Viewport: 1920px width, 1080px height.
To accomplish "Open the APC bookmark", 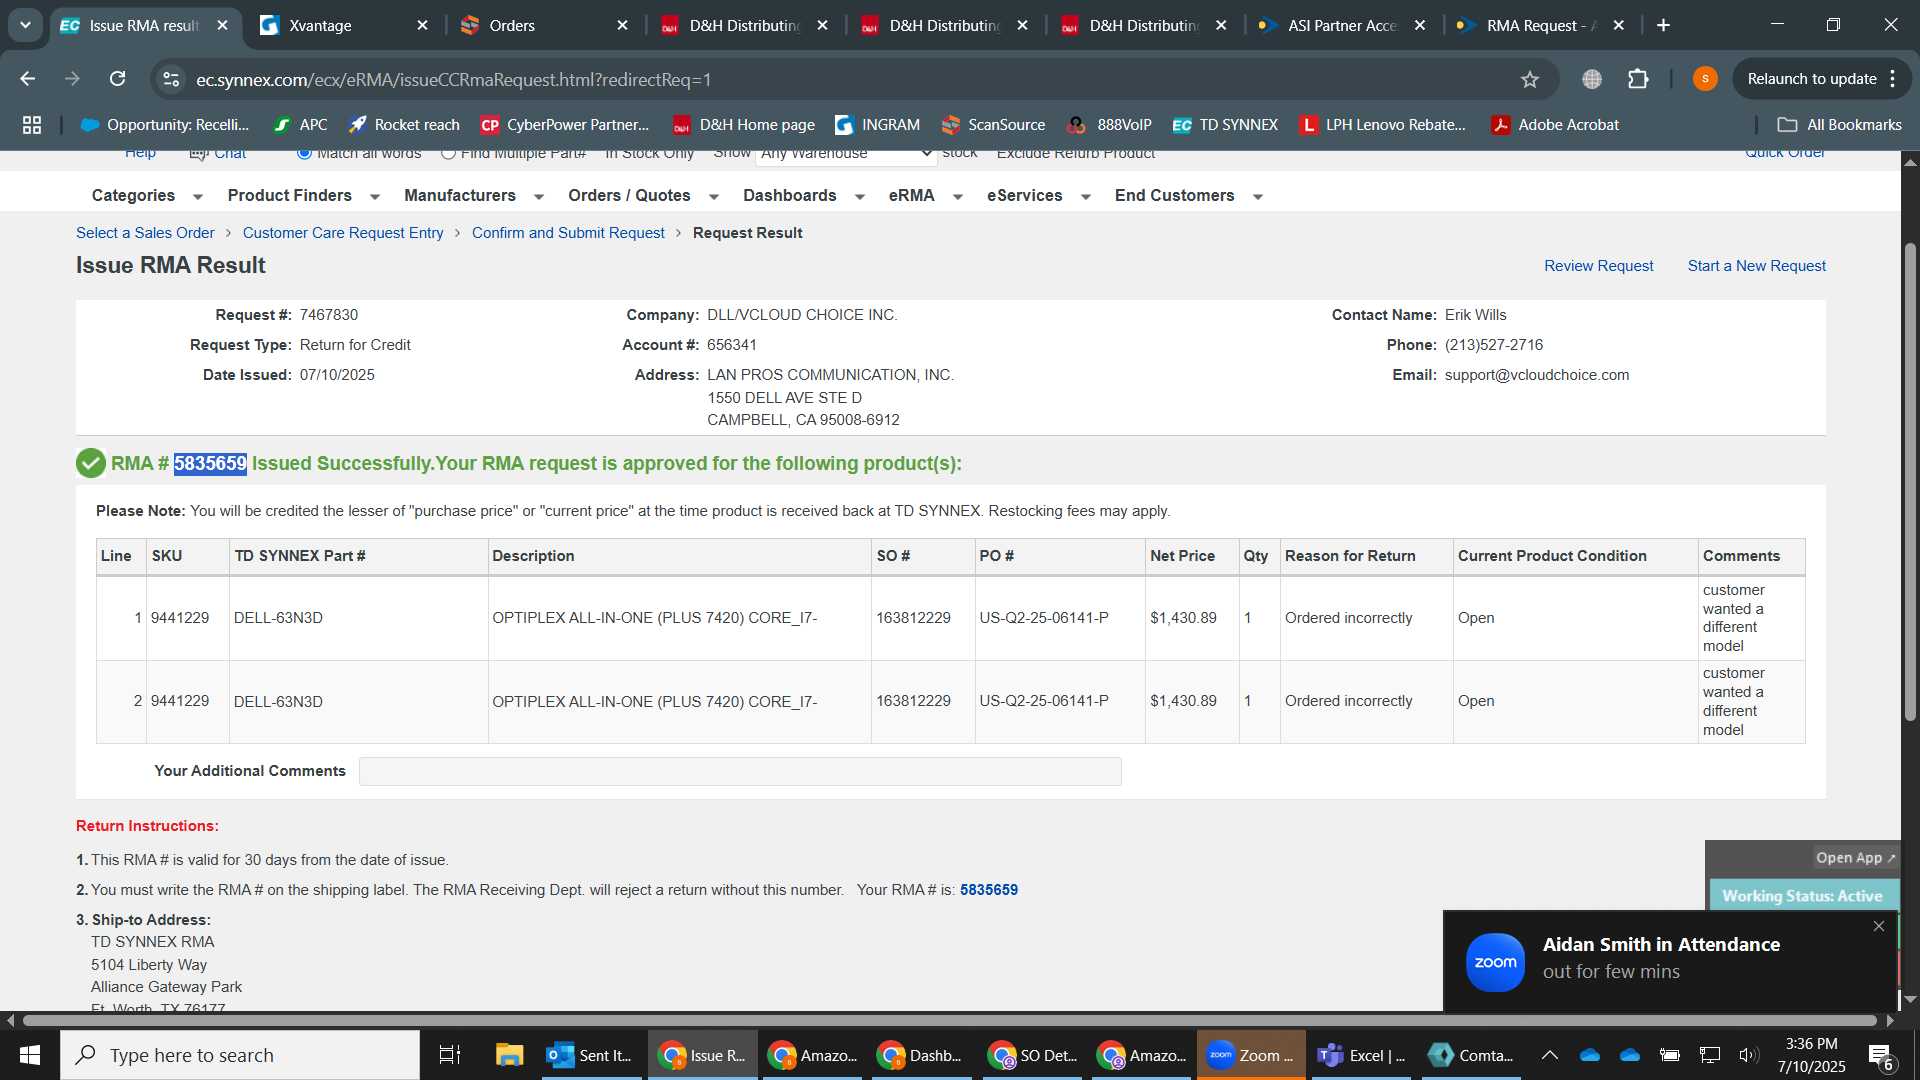I will [x=301, y=125].
